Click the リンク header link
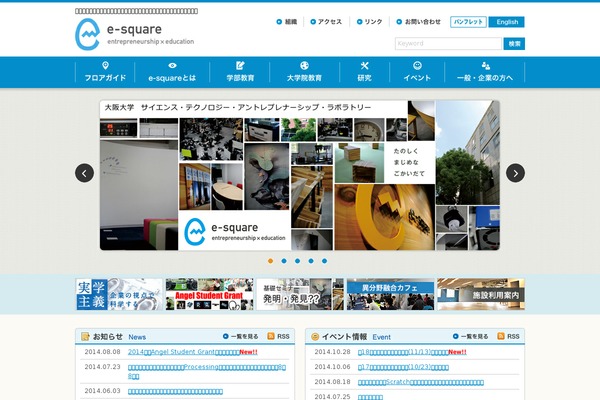 click(x=370, y=22)
